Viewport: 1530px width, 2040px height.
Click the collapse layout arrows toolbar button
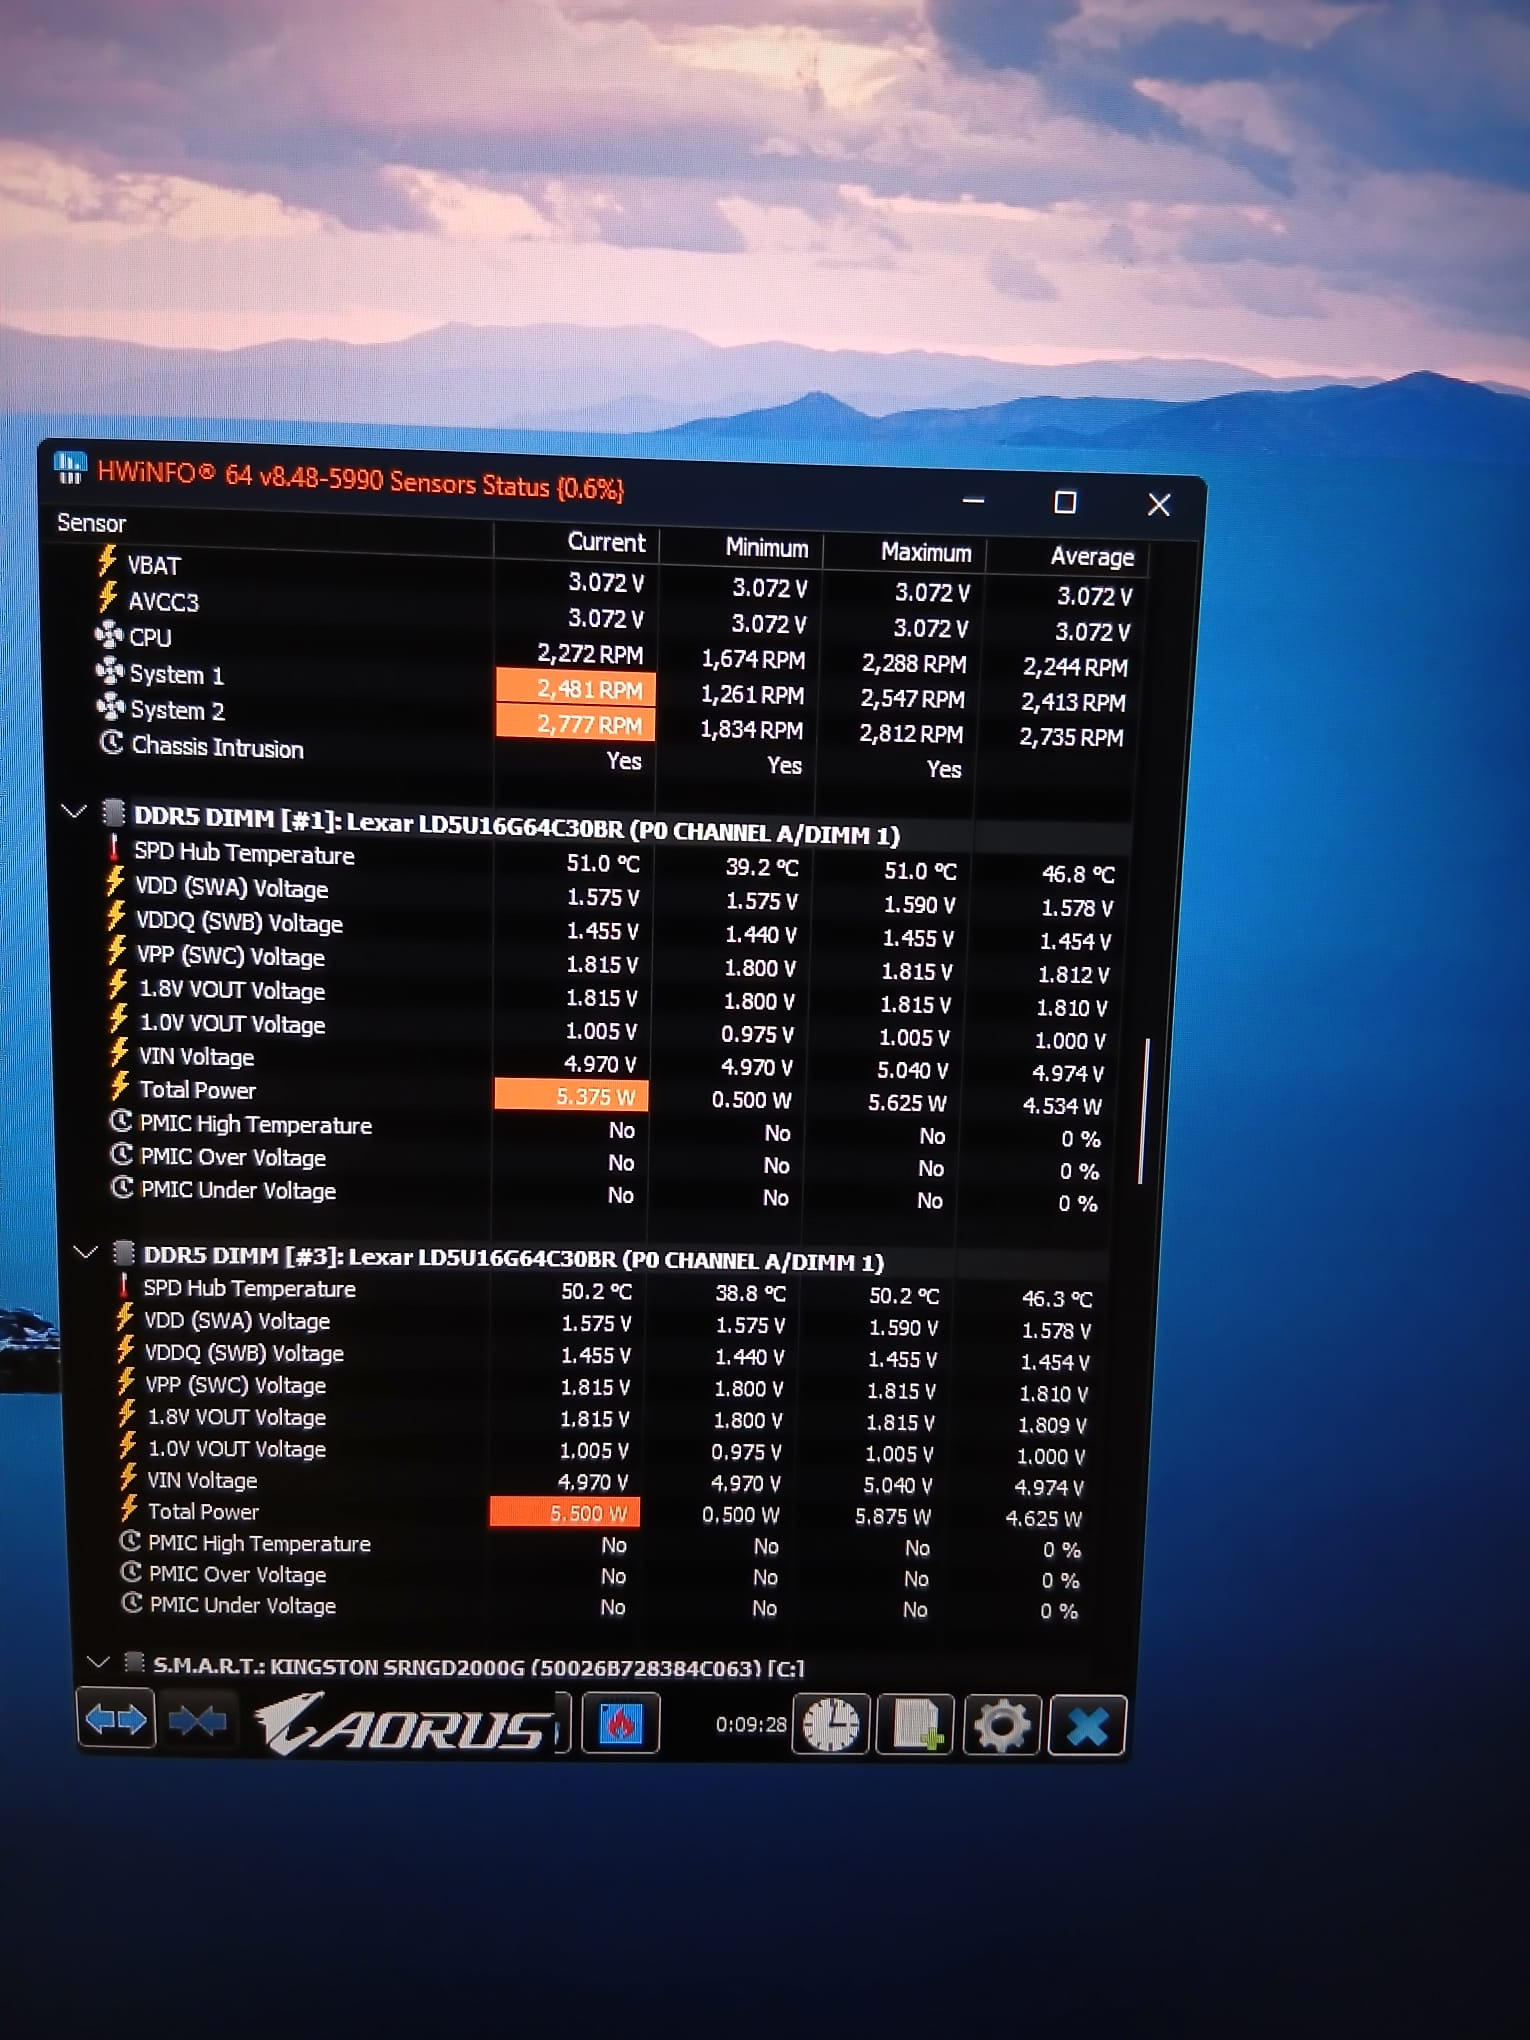tap(198, 1721)
